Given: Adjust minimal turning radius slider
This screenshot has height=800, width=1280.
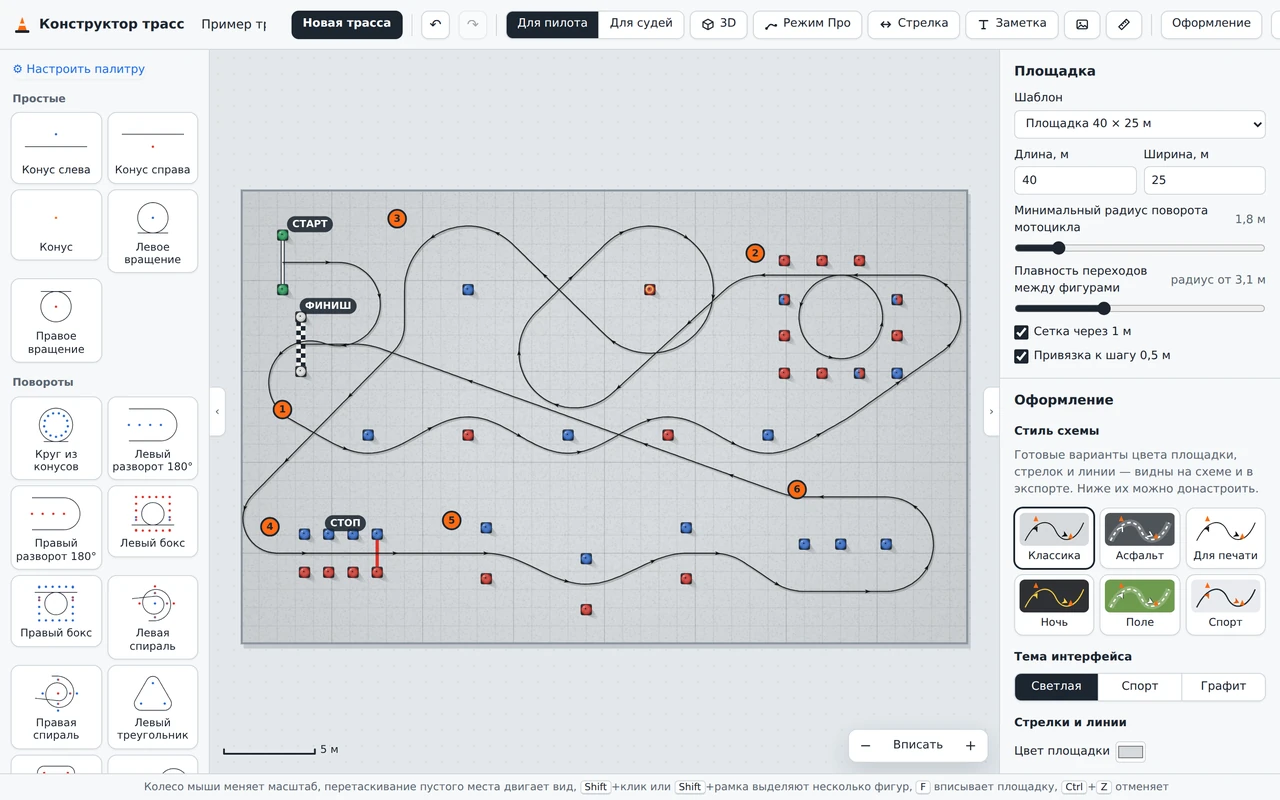Looking at the screenshot, I should point(1140,248).
